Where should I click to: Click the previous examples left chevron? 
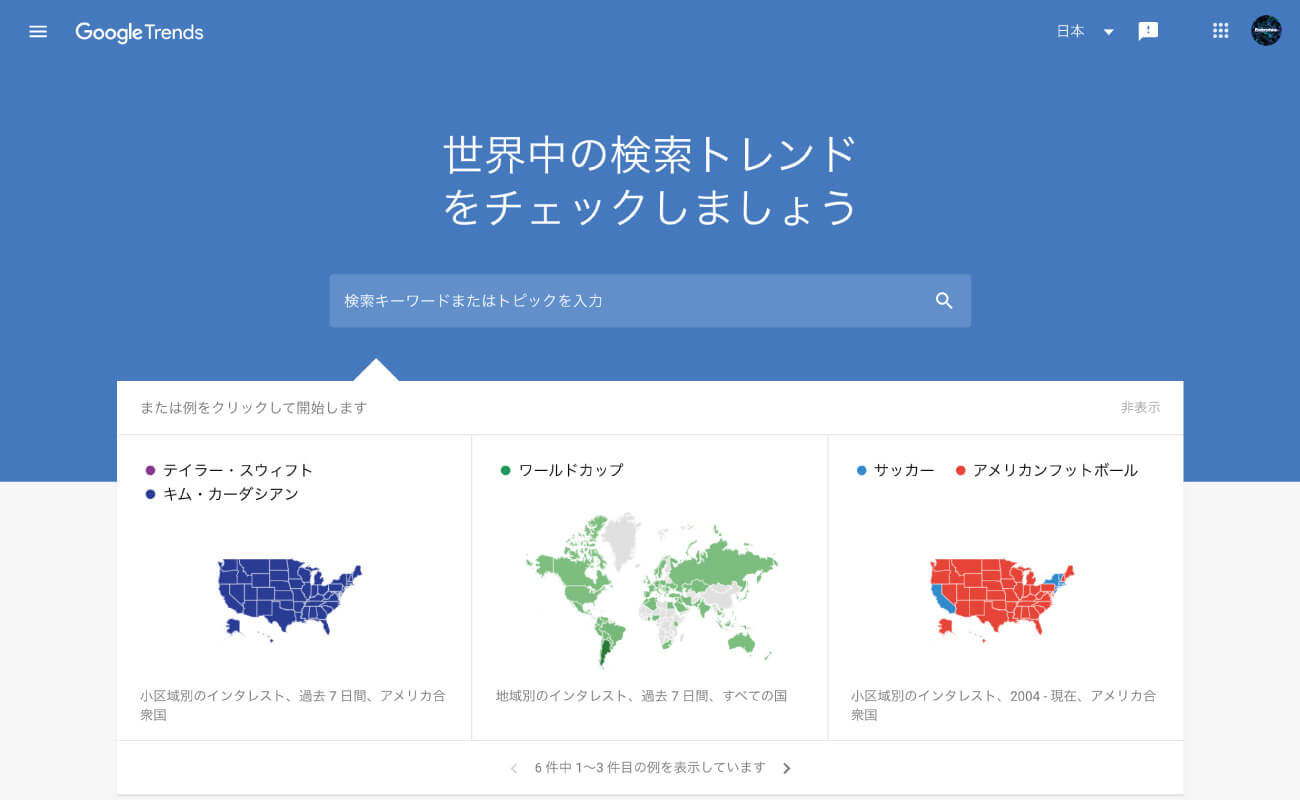[514, 768]
